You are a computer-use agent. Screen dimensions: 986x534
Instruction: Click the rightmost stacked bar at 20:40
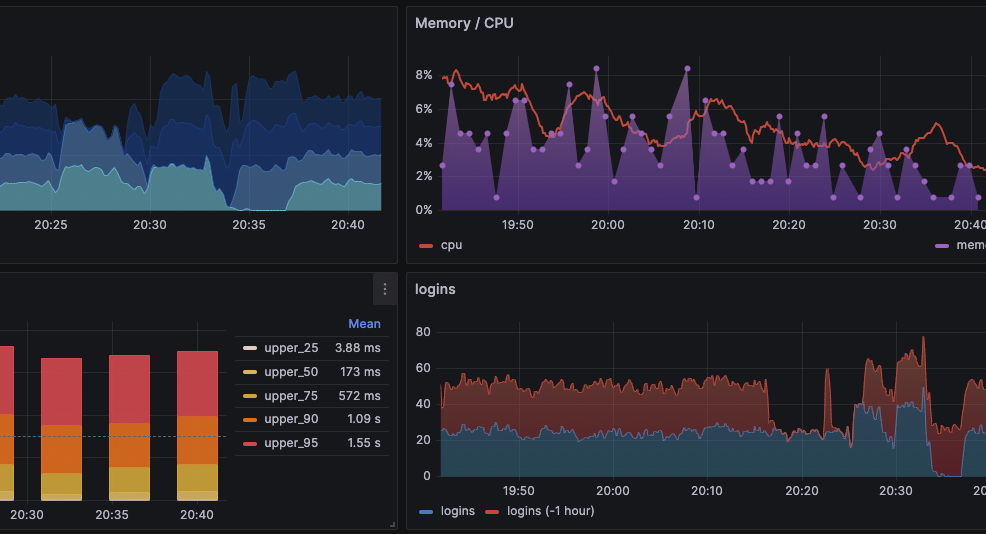coord(197,425)
